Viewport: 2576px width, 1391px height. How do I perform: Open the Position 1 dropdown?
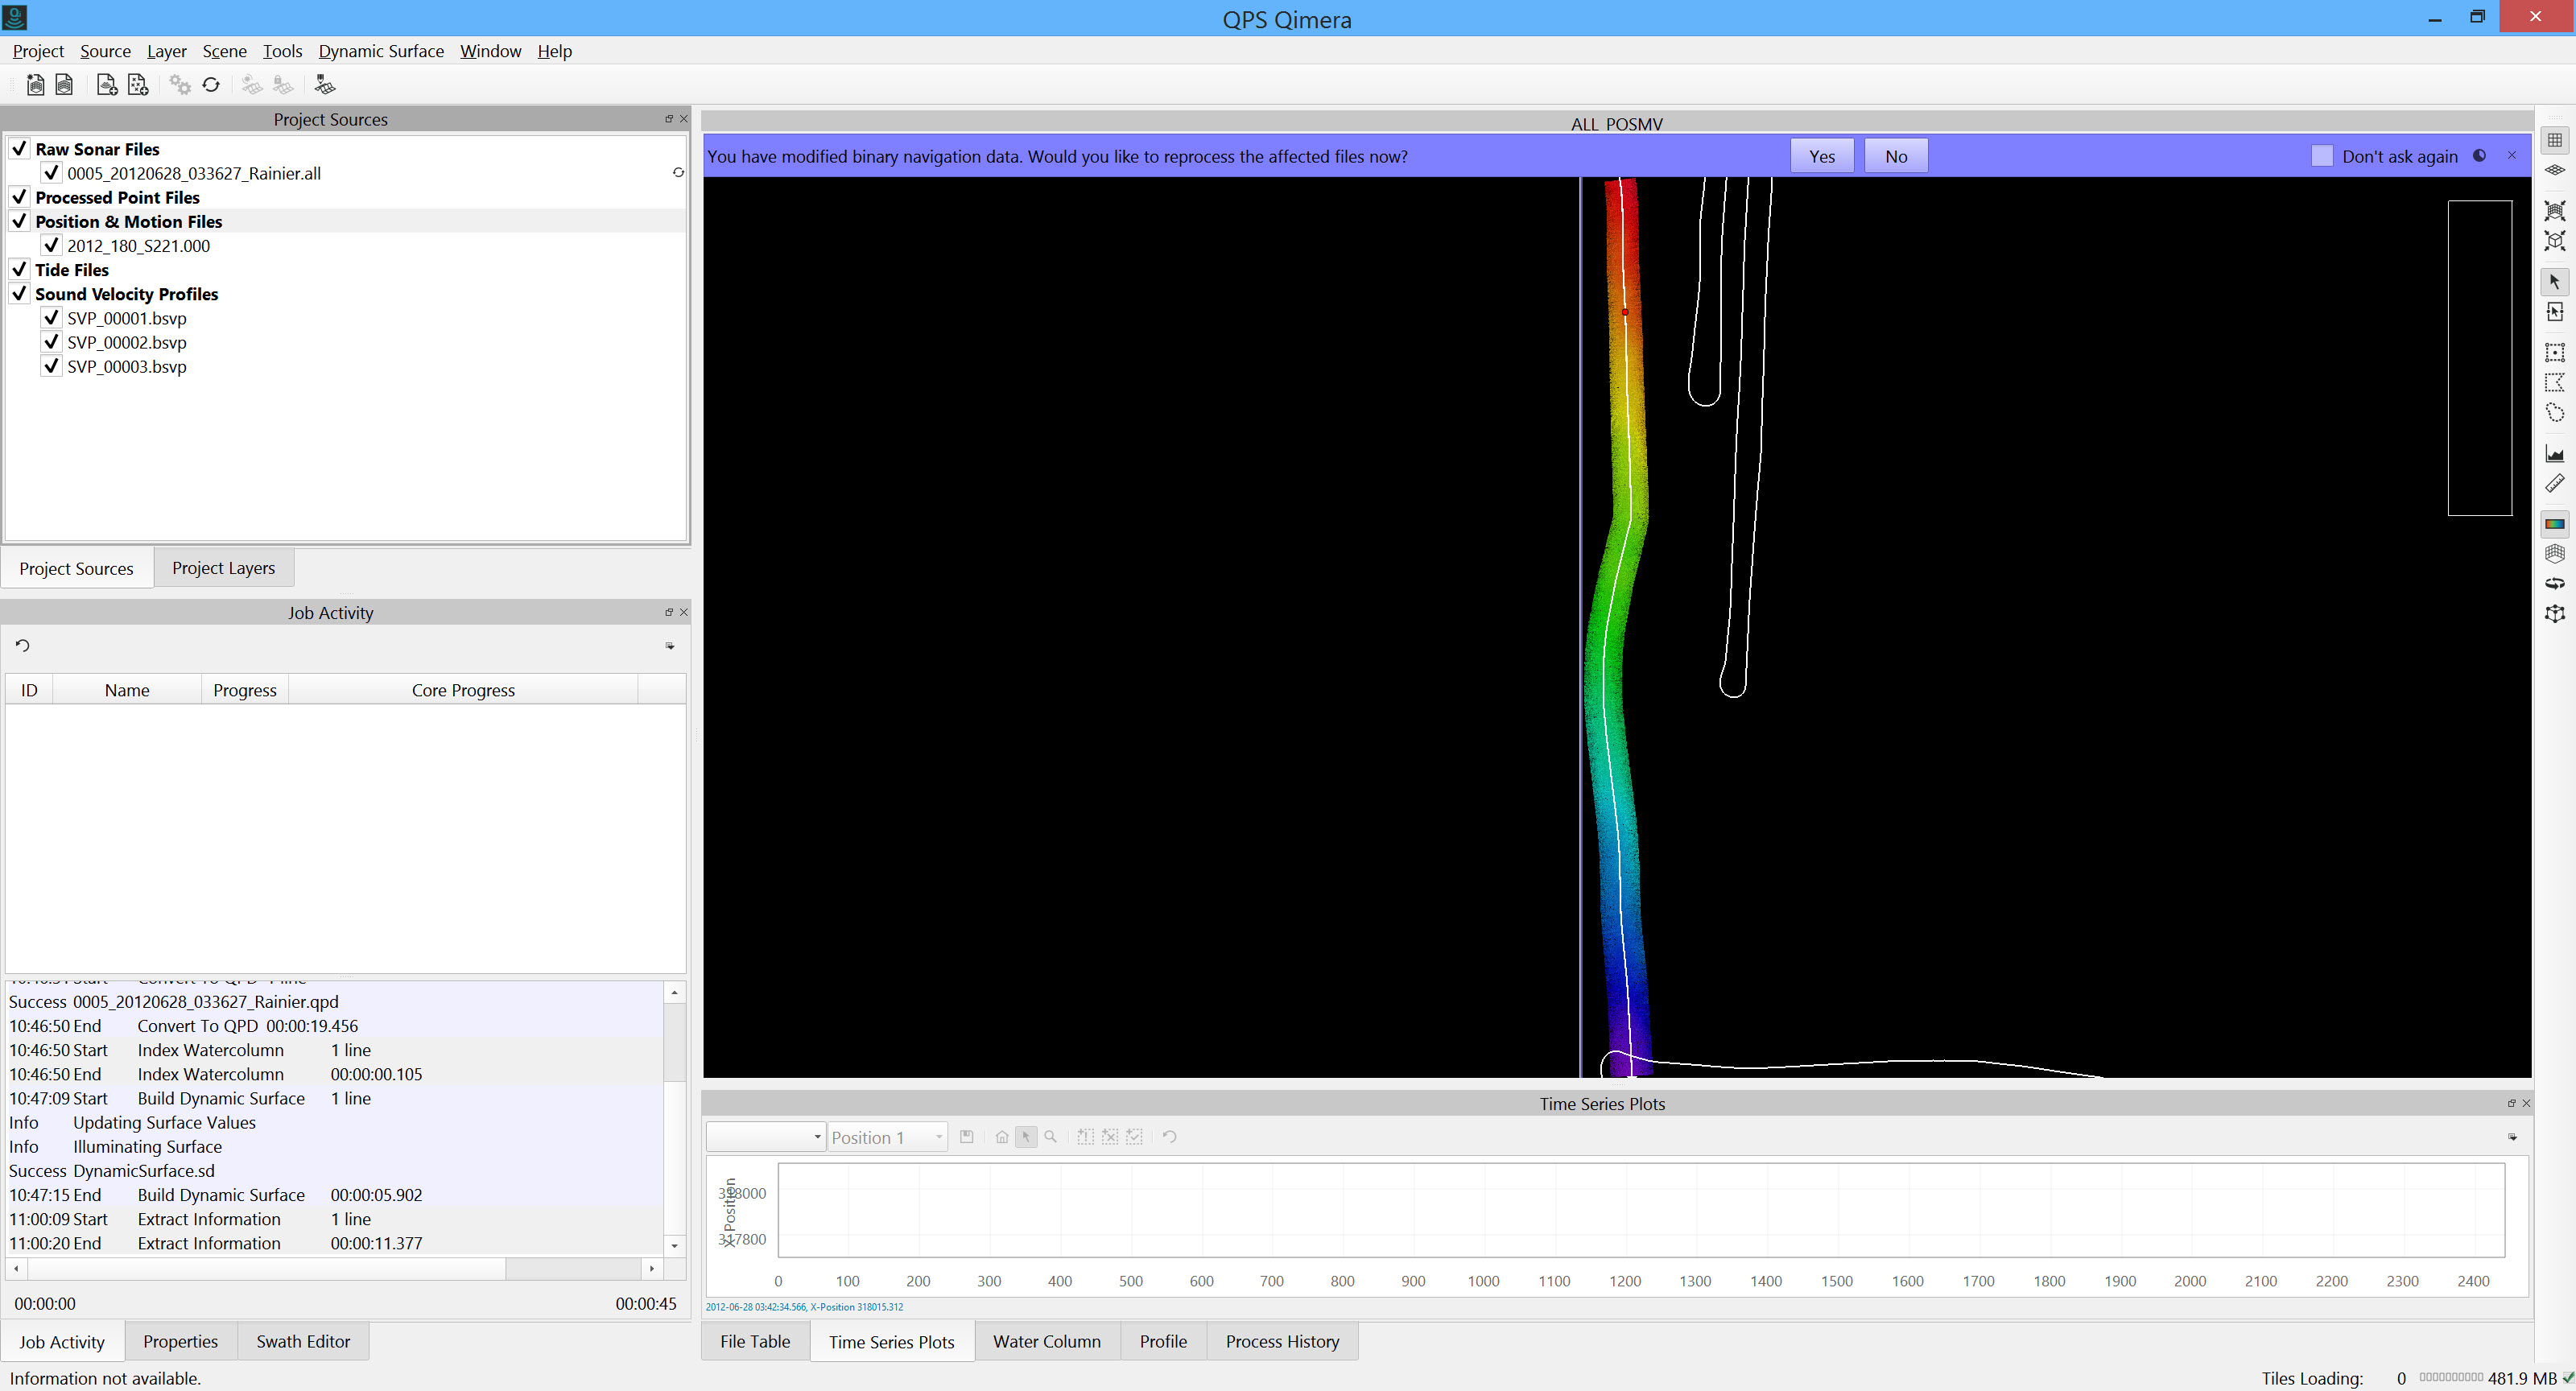point(886,1137)
